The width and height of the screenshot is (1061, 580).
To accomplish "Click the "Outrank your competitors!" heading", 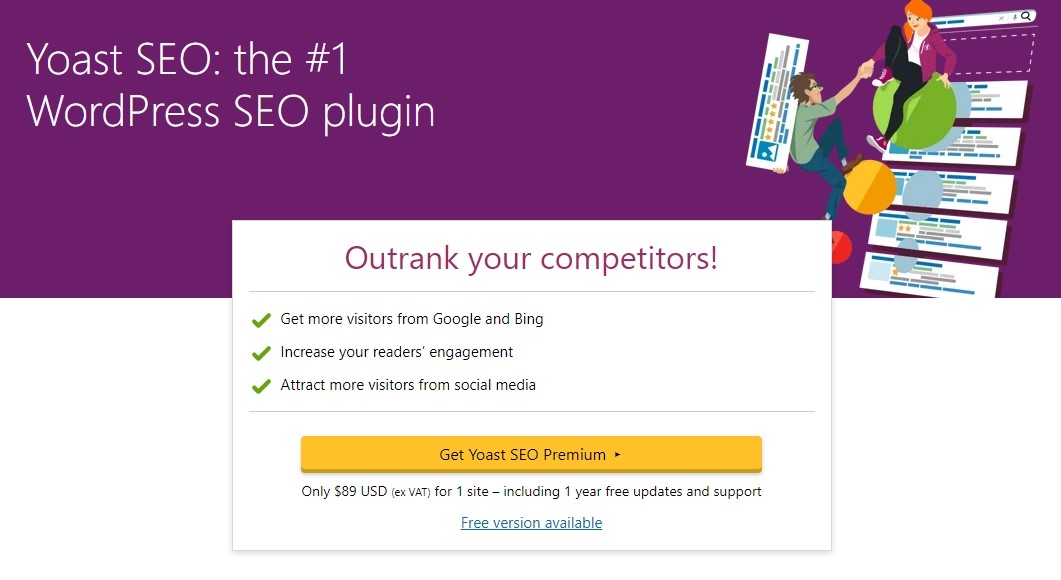I will coord(531,258).
